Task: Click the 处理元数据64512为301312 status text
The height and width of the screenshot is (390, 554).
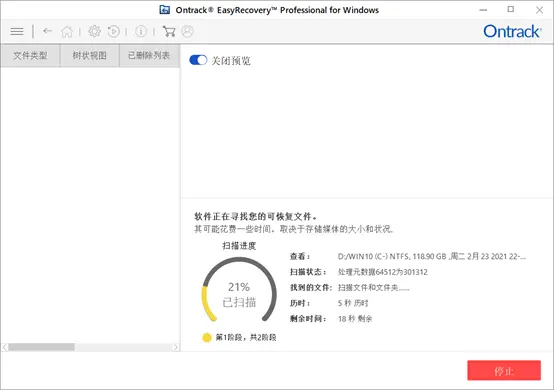Action: point(383,272)
